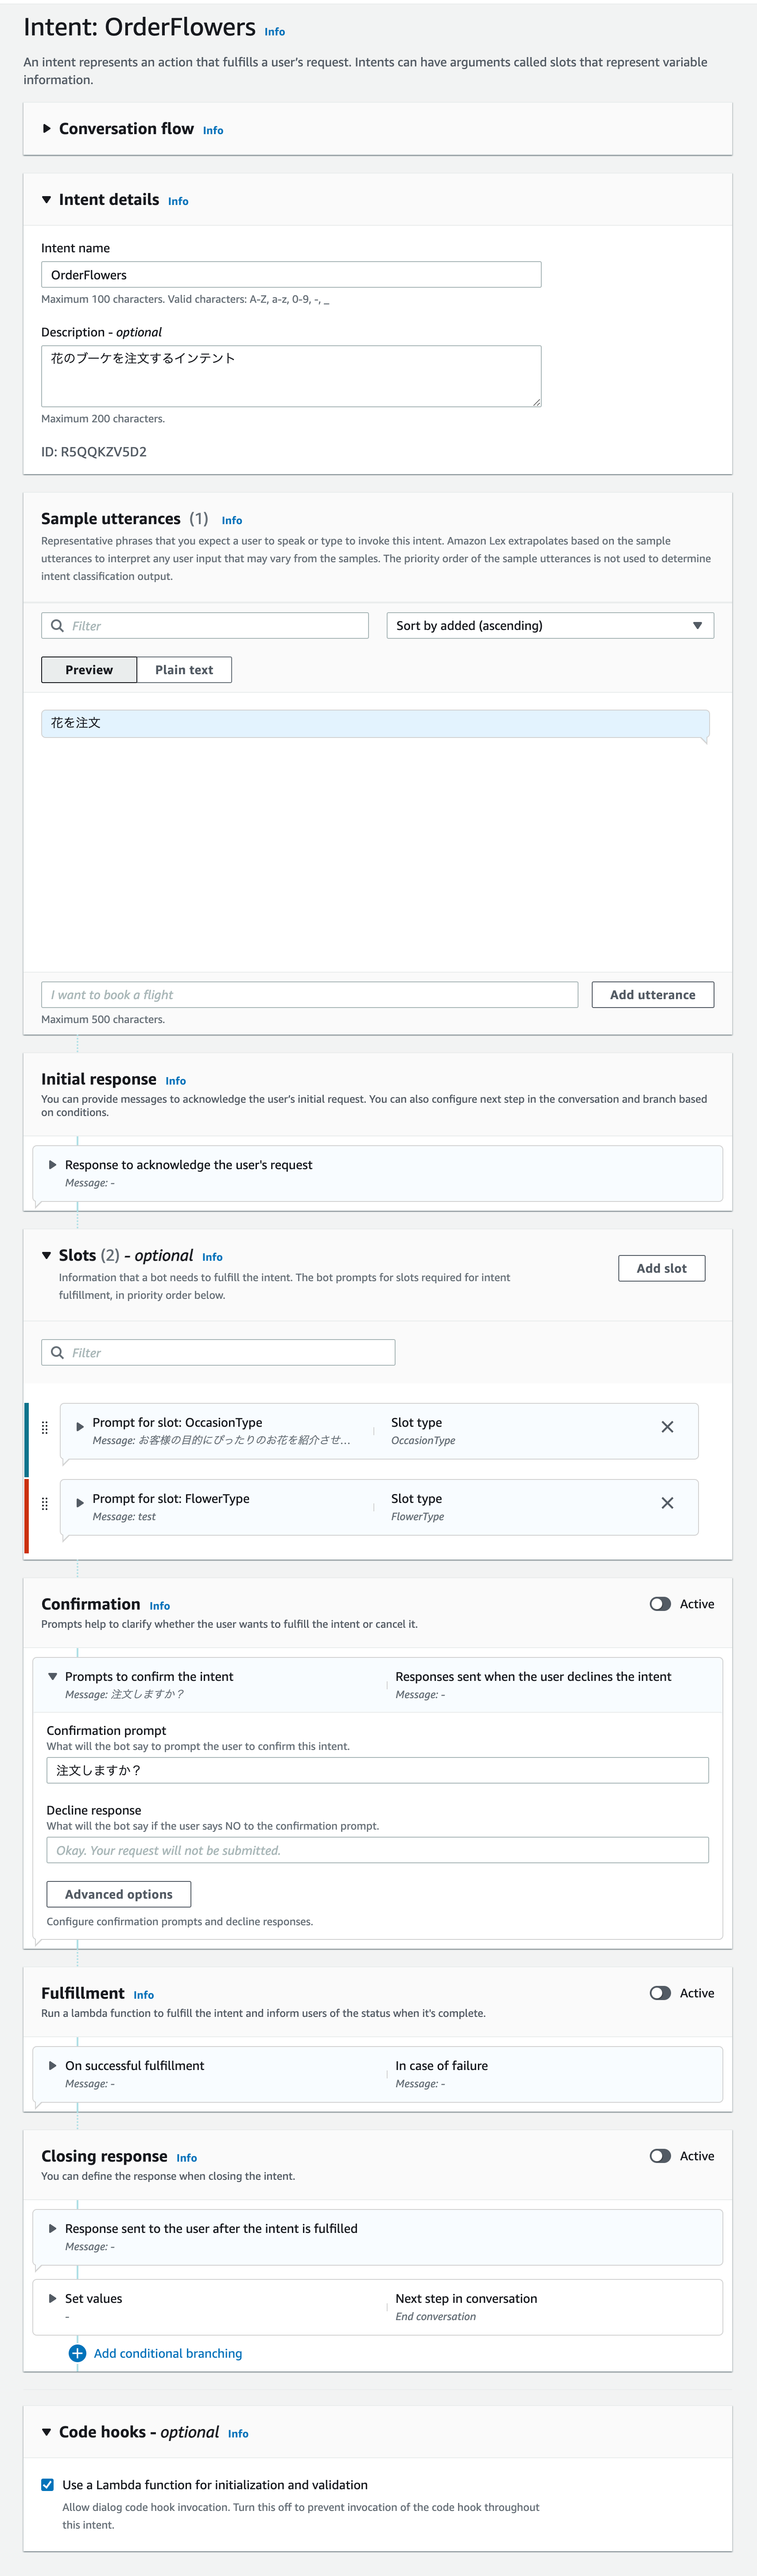757x2576 pixels.
Task: Open the Sort by added (ascending) dropdown
Action: click(550, 625)
